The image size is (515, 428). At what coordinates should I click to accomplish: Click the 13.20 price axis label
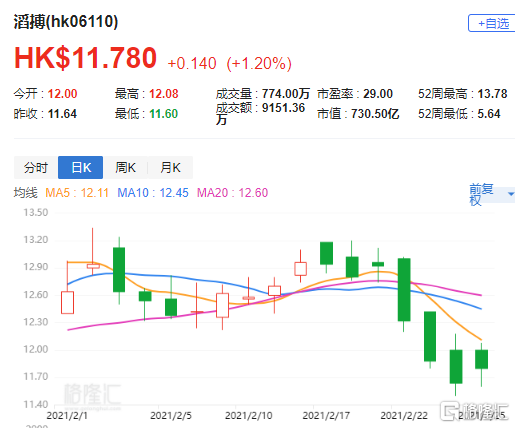click(36, 240)
